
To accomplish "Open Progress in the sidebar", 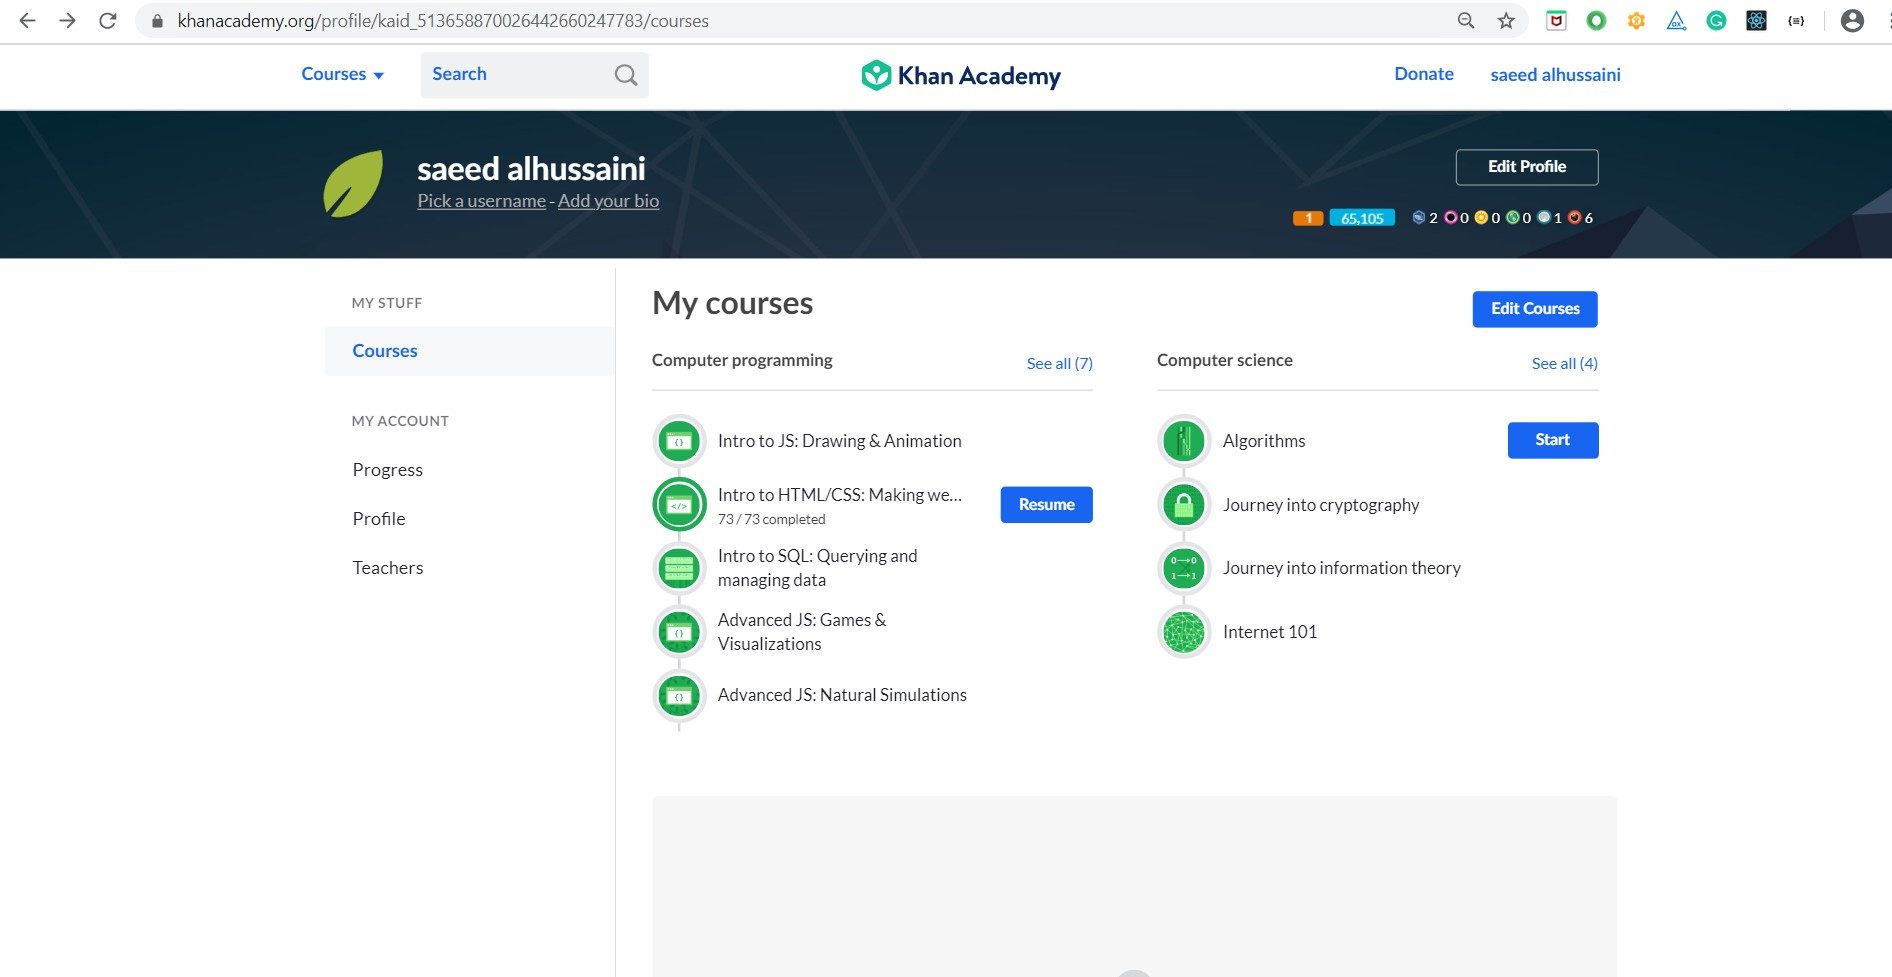I will (388, 470).
